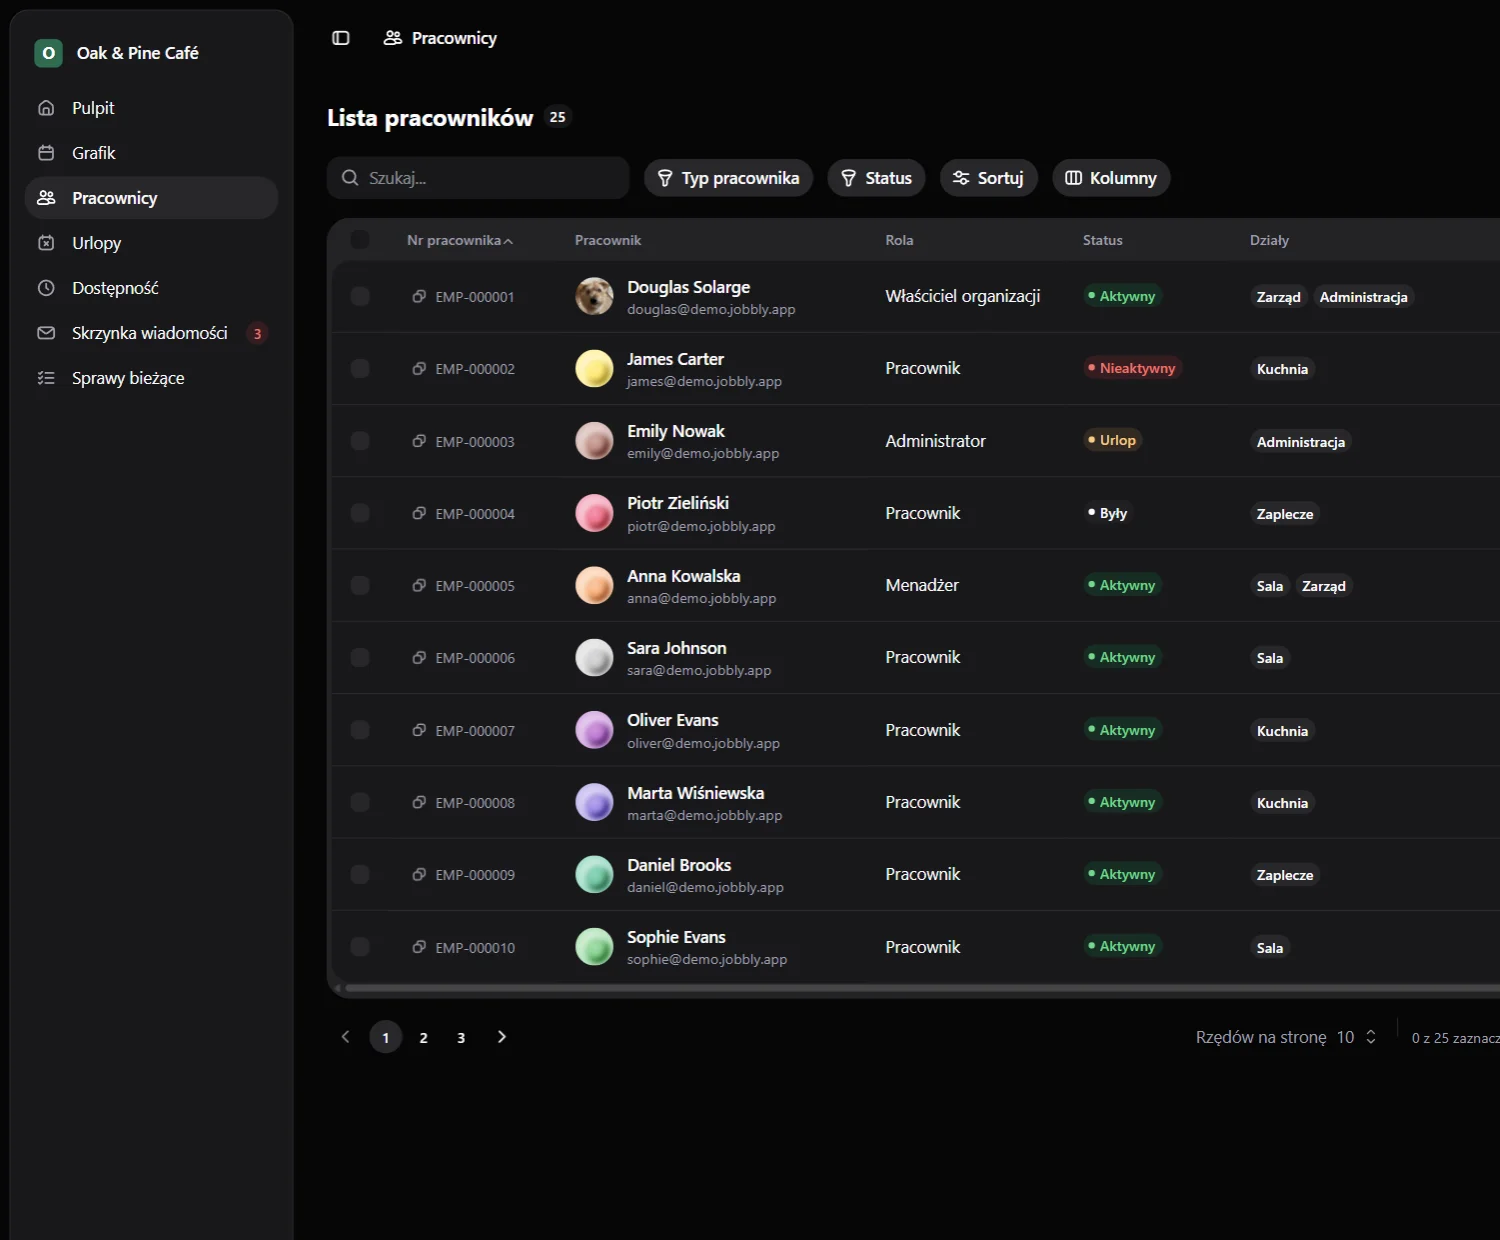Image resolution: width=1500 pixels, height=1240 pixels.
Task: Click the oliver@demo.jobbly.app email text
Action: tap(703, 743)
